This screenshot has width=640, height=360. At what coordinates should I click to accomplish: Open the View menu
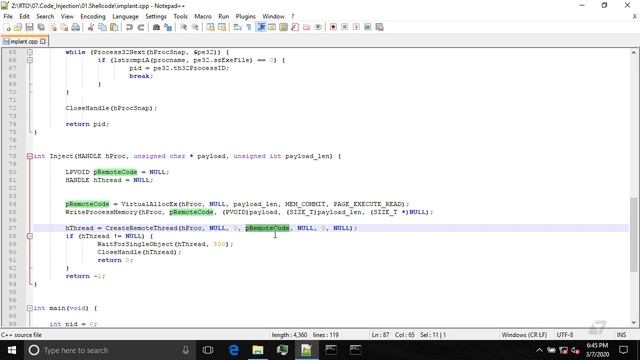click(67, 16)
